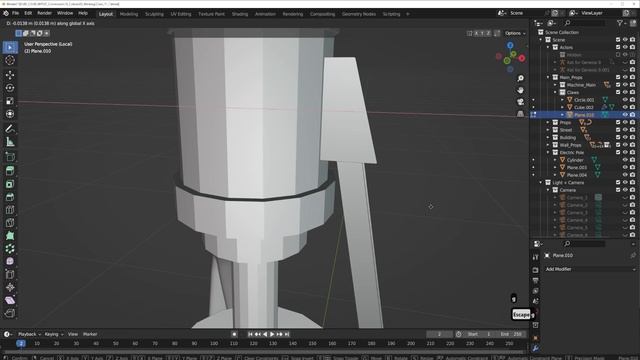640x360 pixels.
Task: Select the Shrink/Fatten tool
Action: point(10,287)
